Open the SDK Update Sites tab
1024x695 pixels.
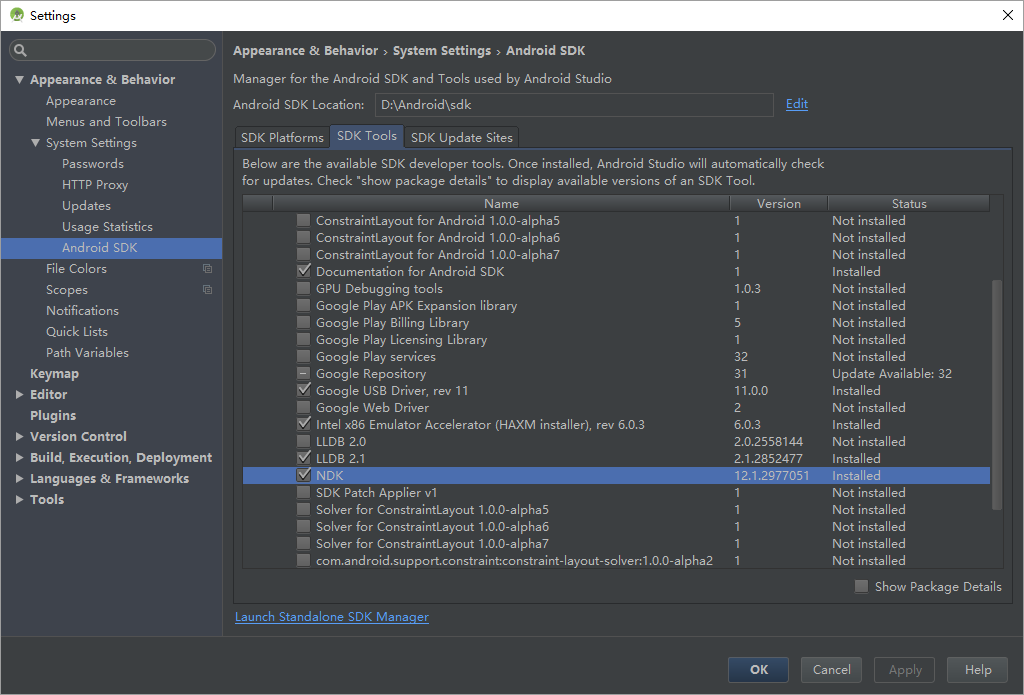click(461, 137)
